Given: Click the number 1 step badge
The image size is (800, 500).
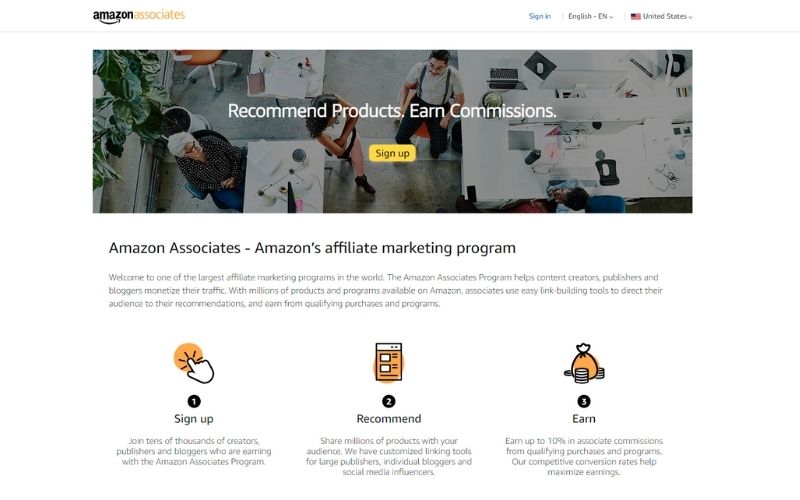Looking at the screenshot, I should point(194,401).
